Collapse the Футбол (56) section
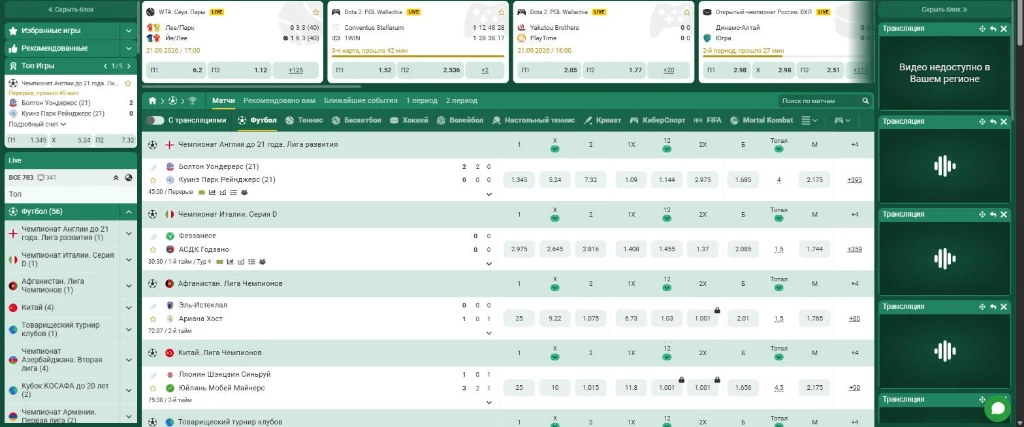 (x=129, y=212)
